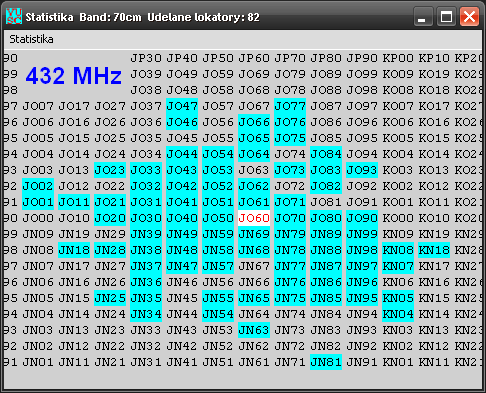Select highlighted locator JN63
Viewport: 486px width, 393px height.
[x=254, y=330]
